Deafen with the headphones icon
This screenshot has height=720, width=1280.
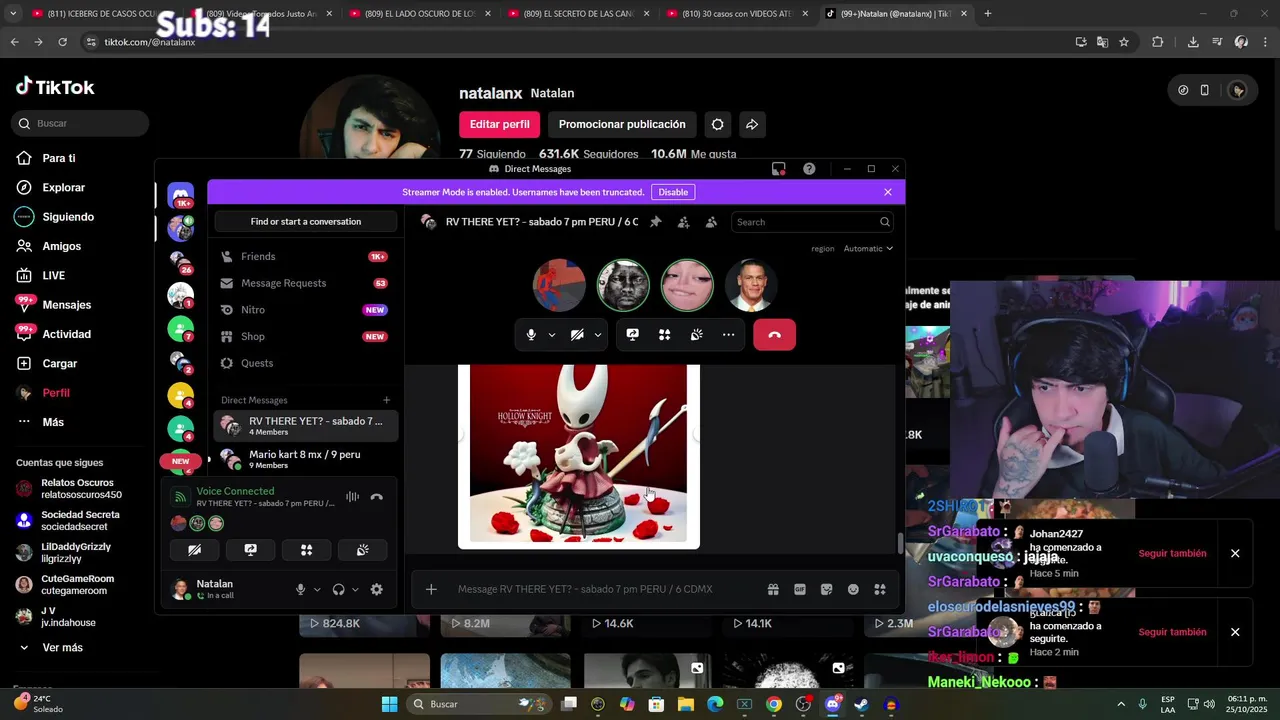(338, 590)
